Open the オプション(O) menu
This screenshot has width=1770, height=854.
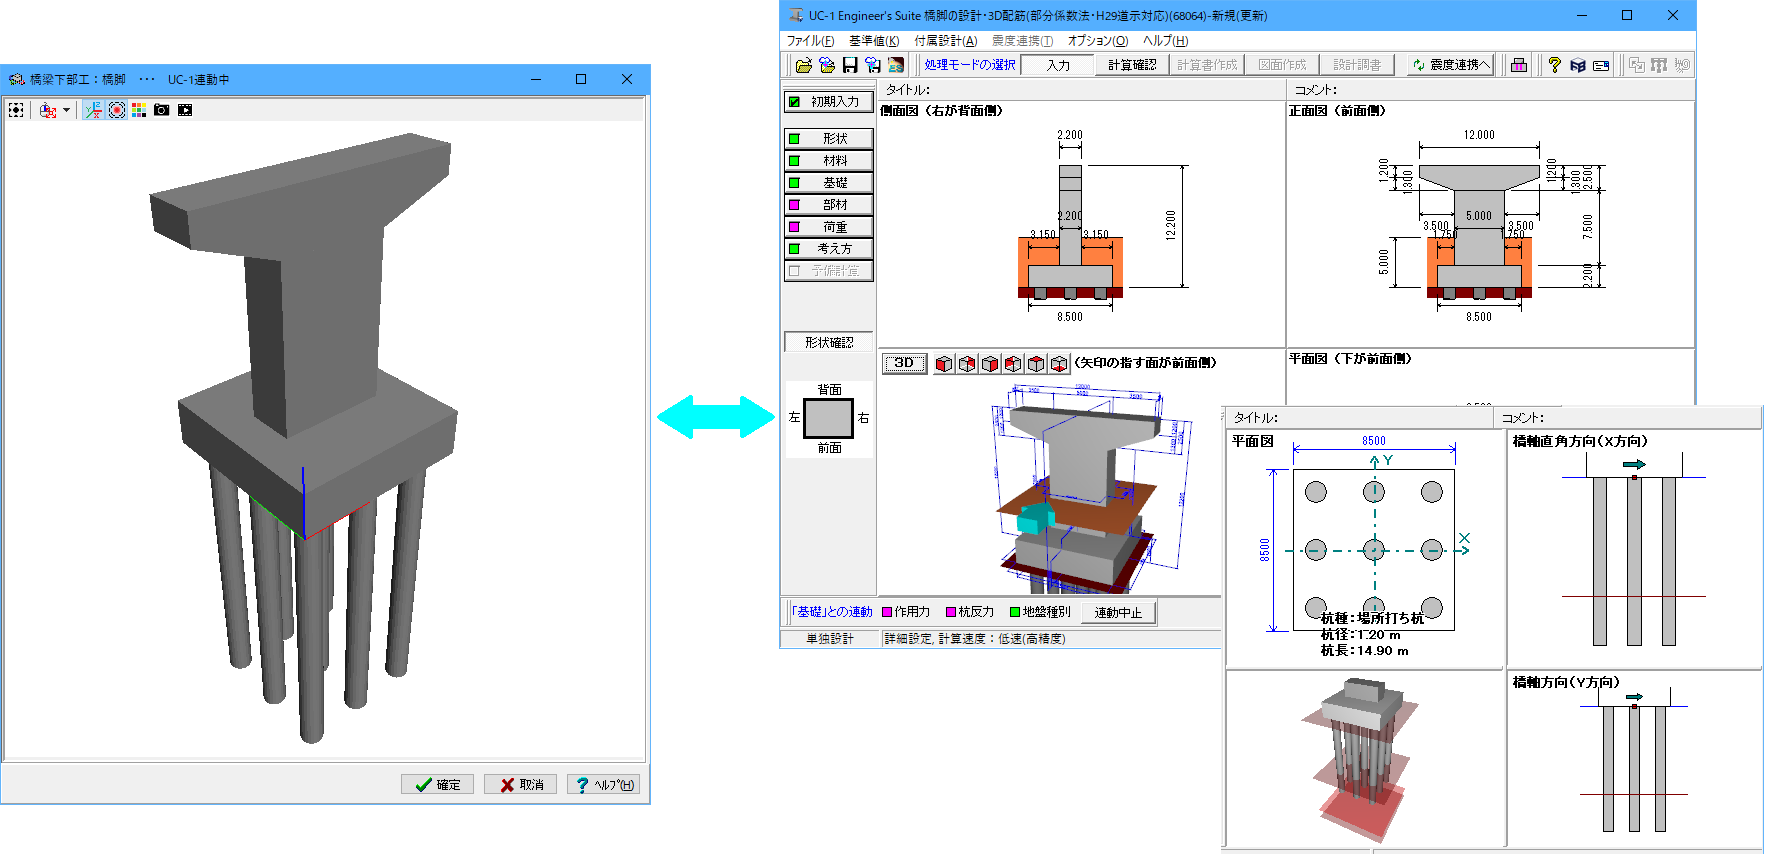coord(1097,41)
